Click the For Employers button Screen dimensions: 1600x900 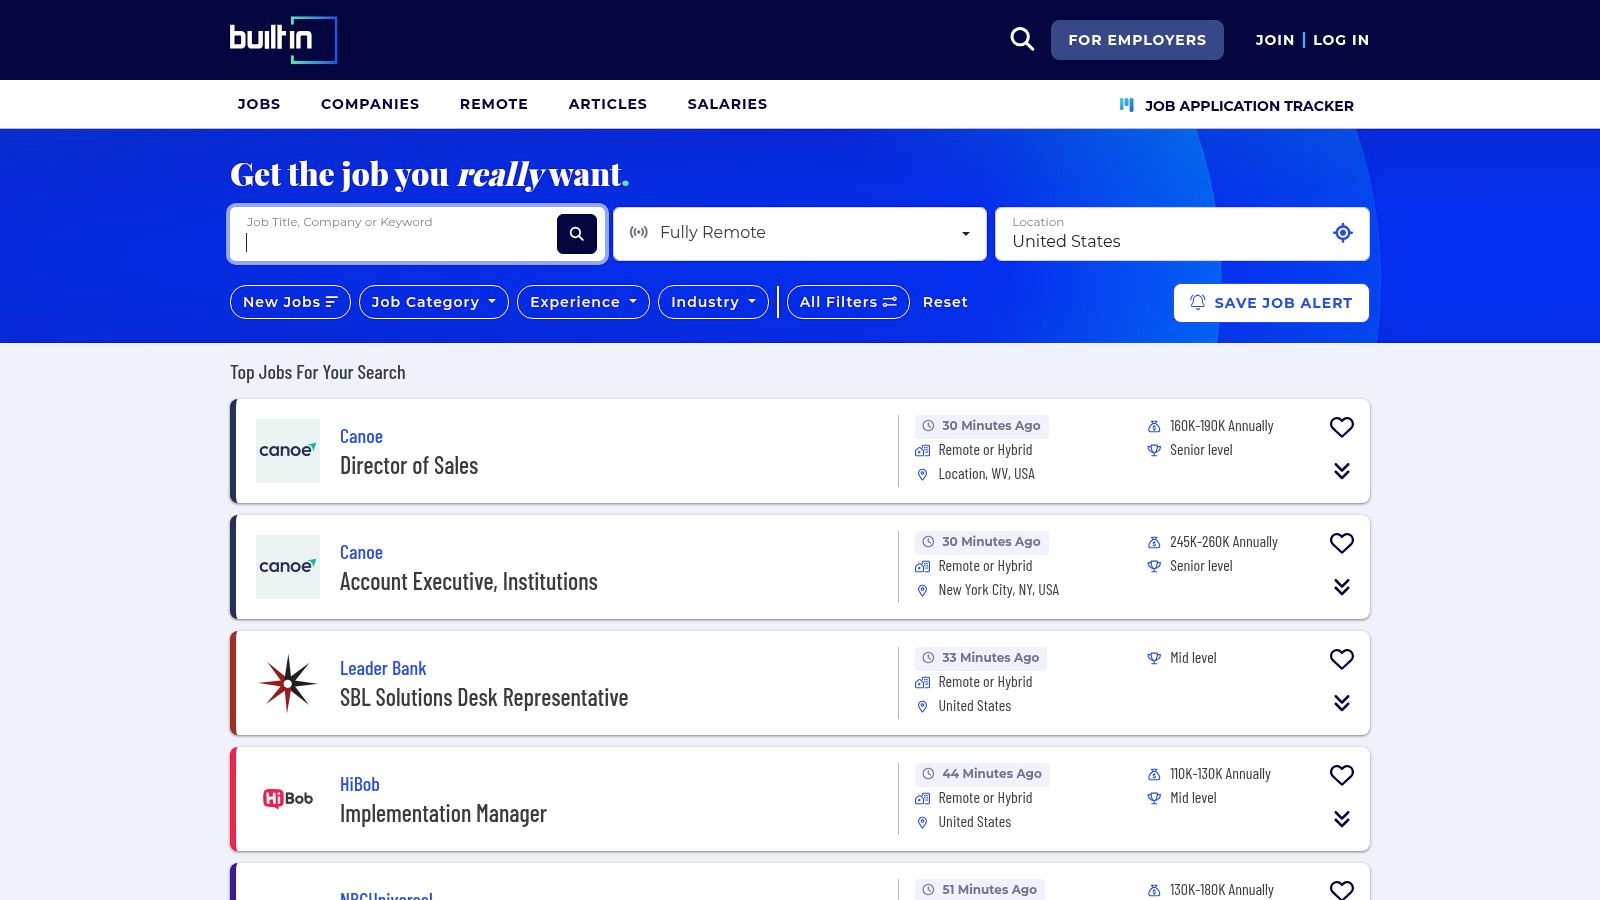click(x=1137, y=40)
